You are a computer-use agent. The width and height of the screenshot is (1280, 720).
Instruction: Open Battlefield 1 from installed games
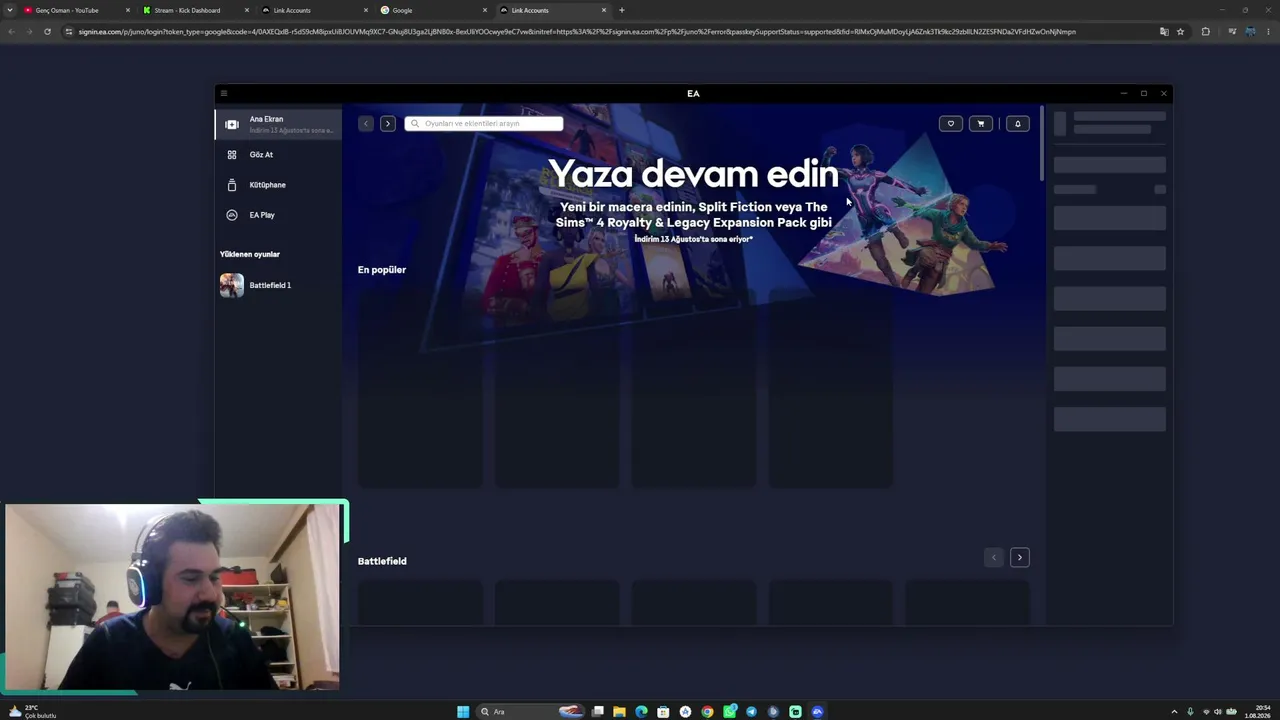278,285
